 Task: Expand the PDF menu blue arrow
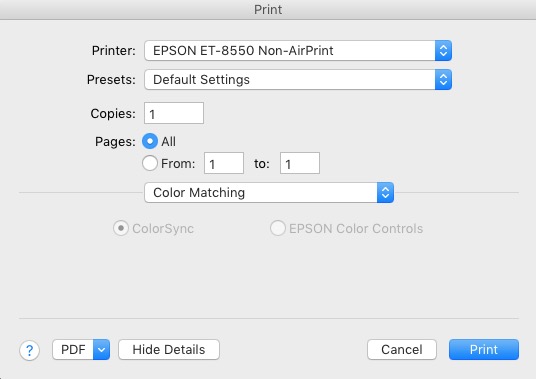(102, 350)
